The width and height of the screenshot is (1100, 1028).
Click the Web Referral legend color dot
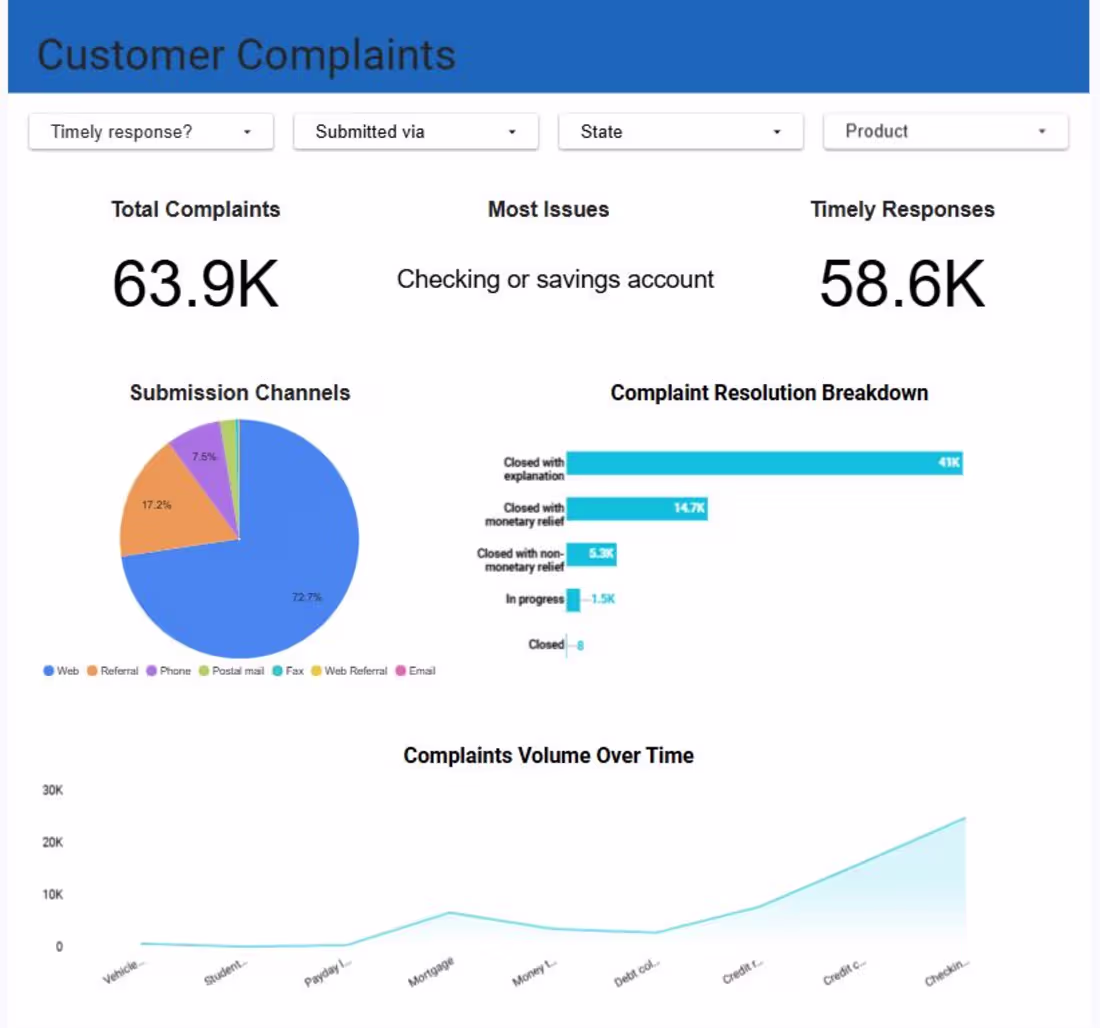point(317,670)
